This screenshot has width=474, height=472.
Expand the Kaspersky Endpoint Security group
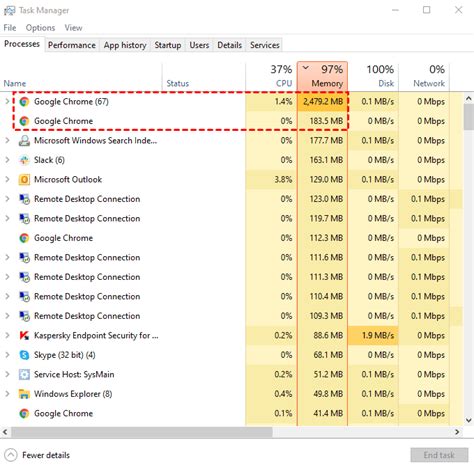coord(7,335)
